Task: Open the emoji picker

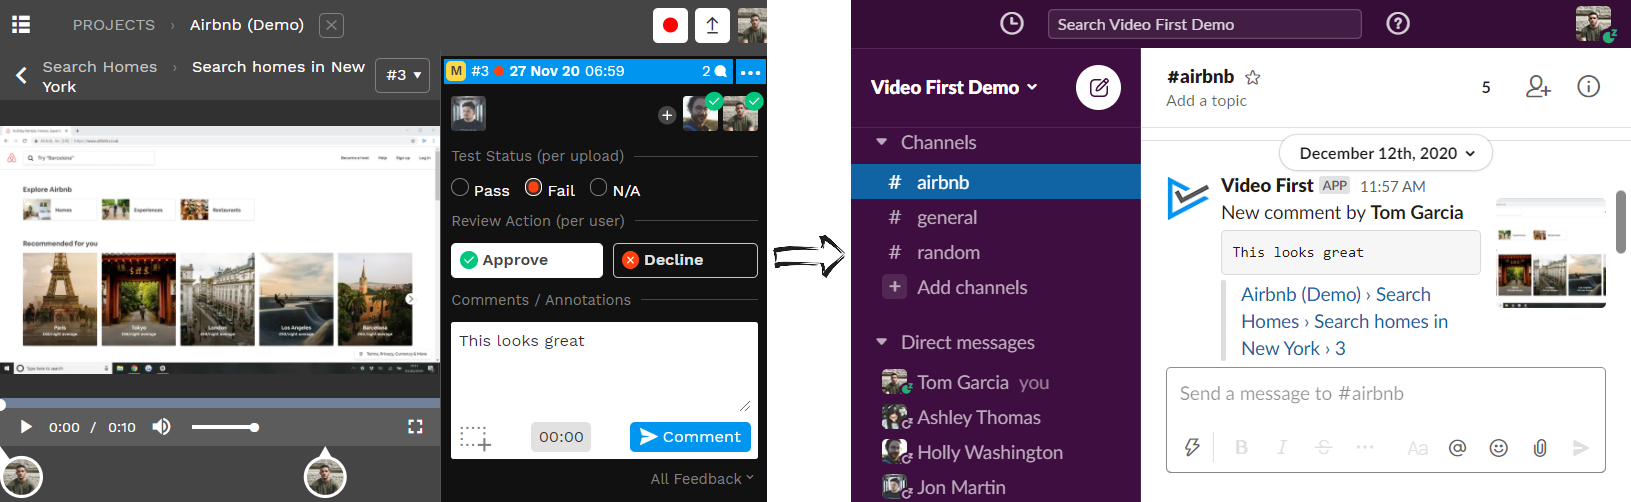Action: [x=1498, y=448]
